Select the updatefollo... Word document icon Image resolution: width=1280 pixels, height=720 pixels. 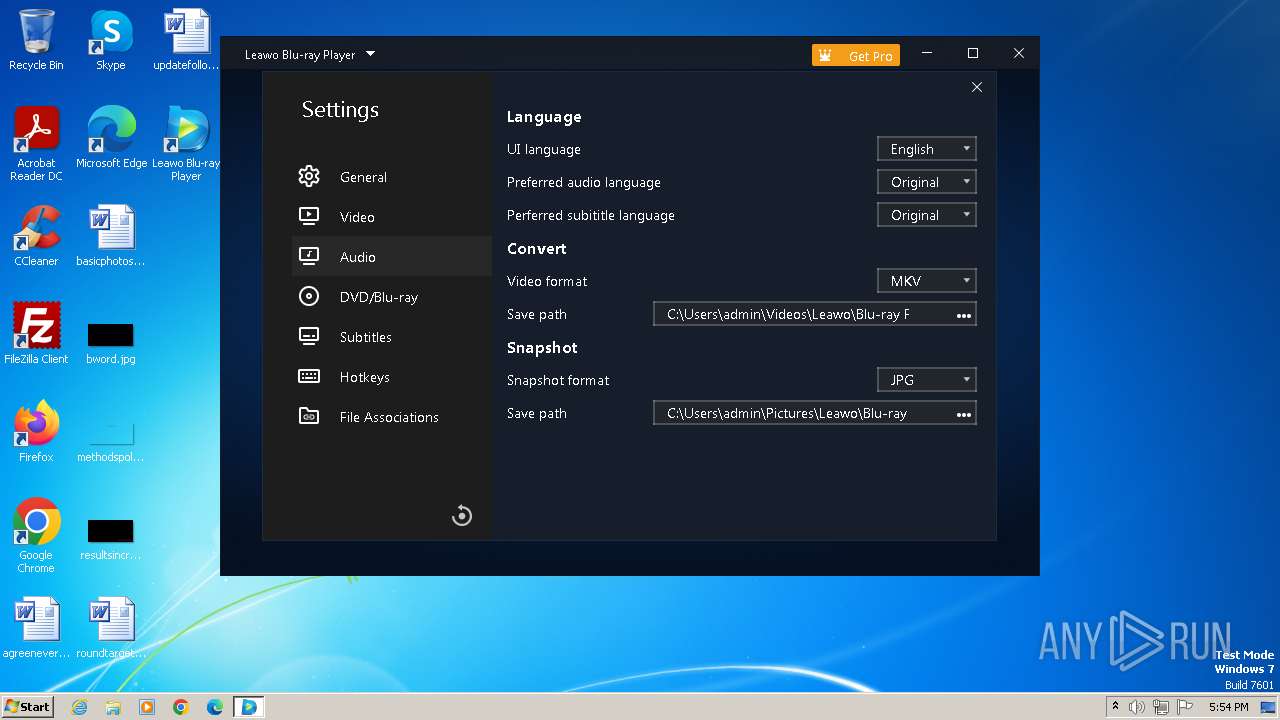point(186,40)
